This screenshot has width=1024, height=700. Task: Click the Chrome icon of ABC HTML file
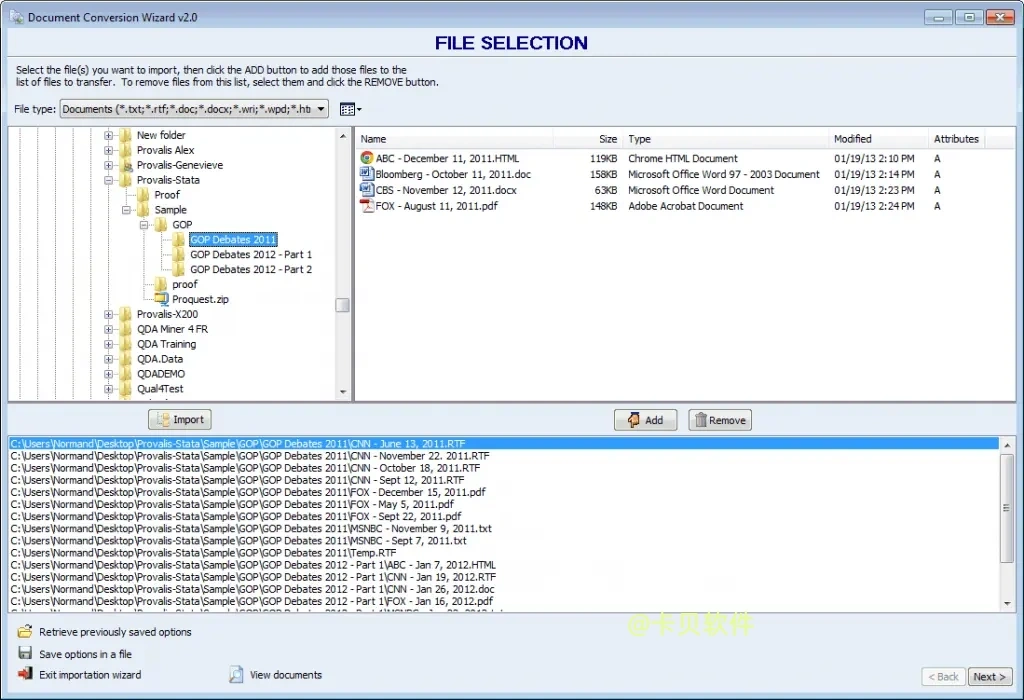click(x=366, y=158)
